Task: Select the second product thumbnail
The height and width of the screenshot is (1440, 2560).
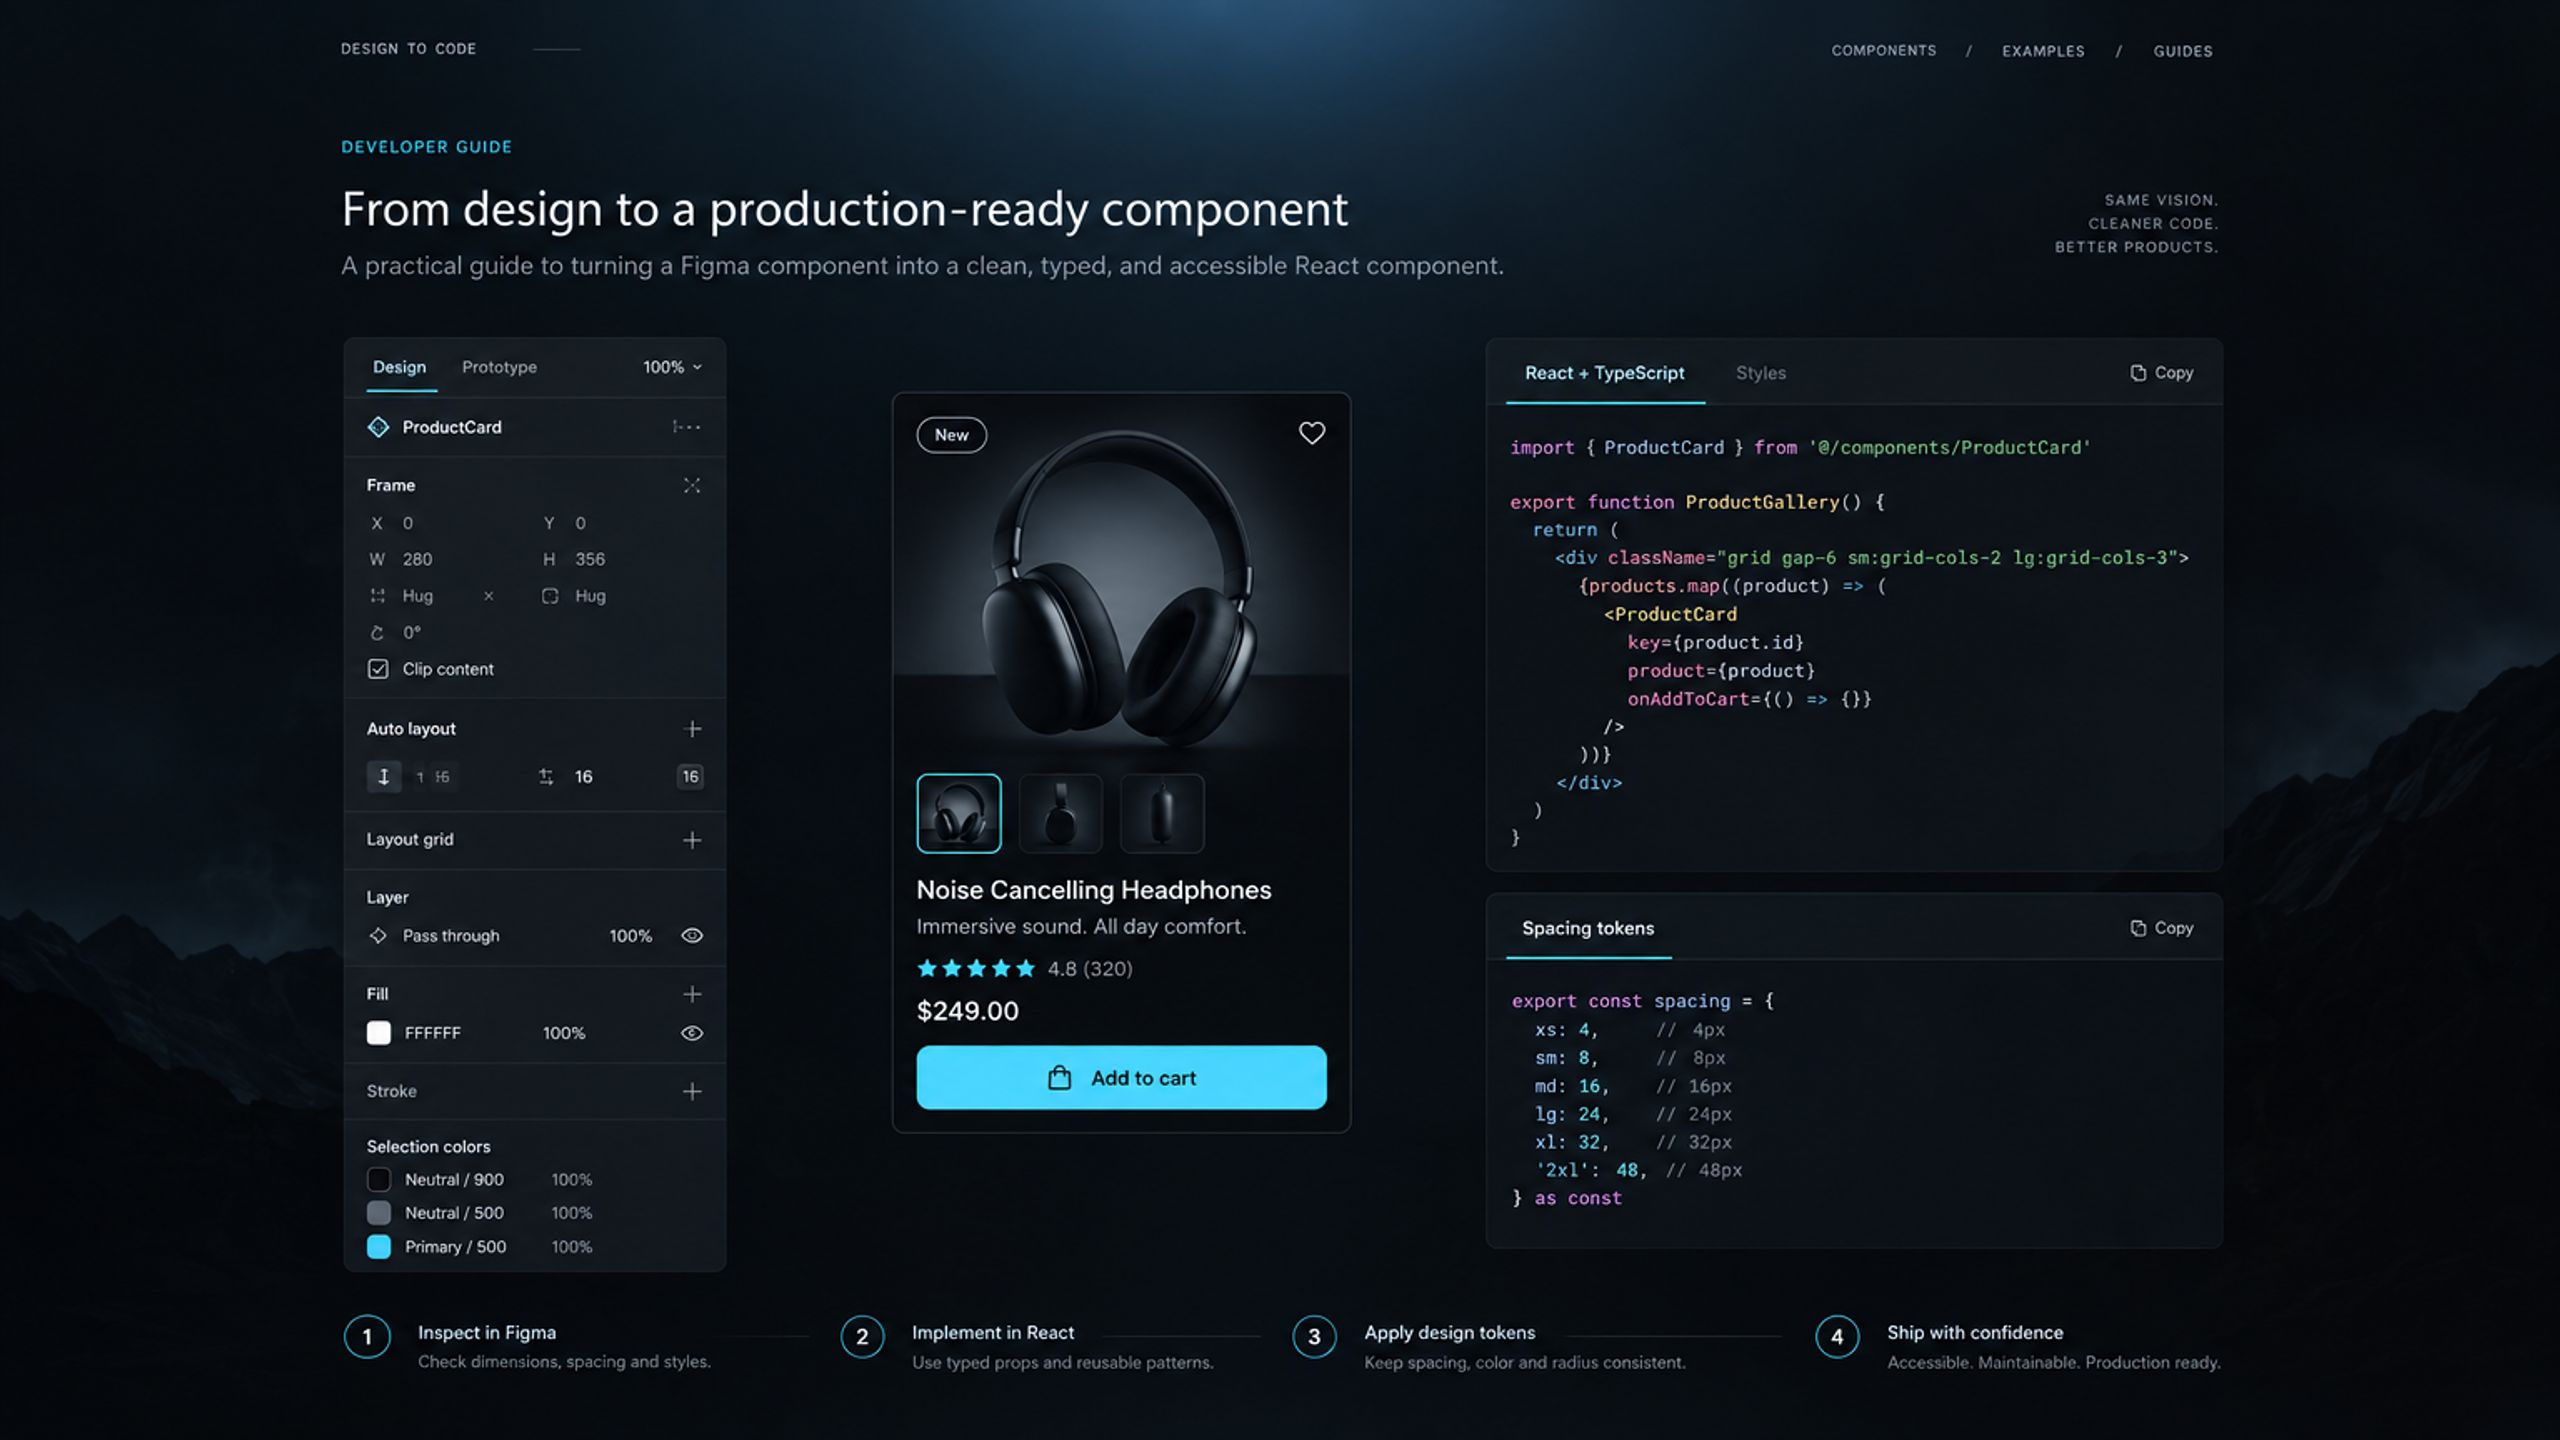Action: click(1060, 813)
